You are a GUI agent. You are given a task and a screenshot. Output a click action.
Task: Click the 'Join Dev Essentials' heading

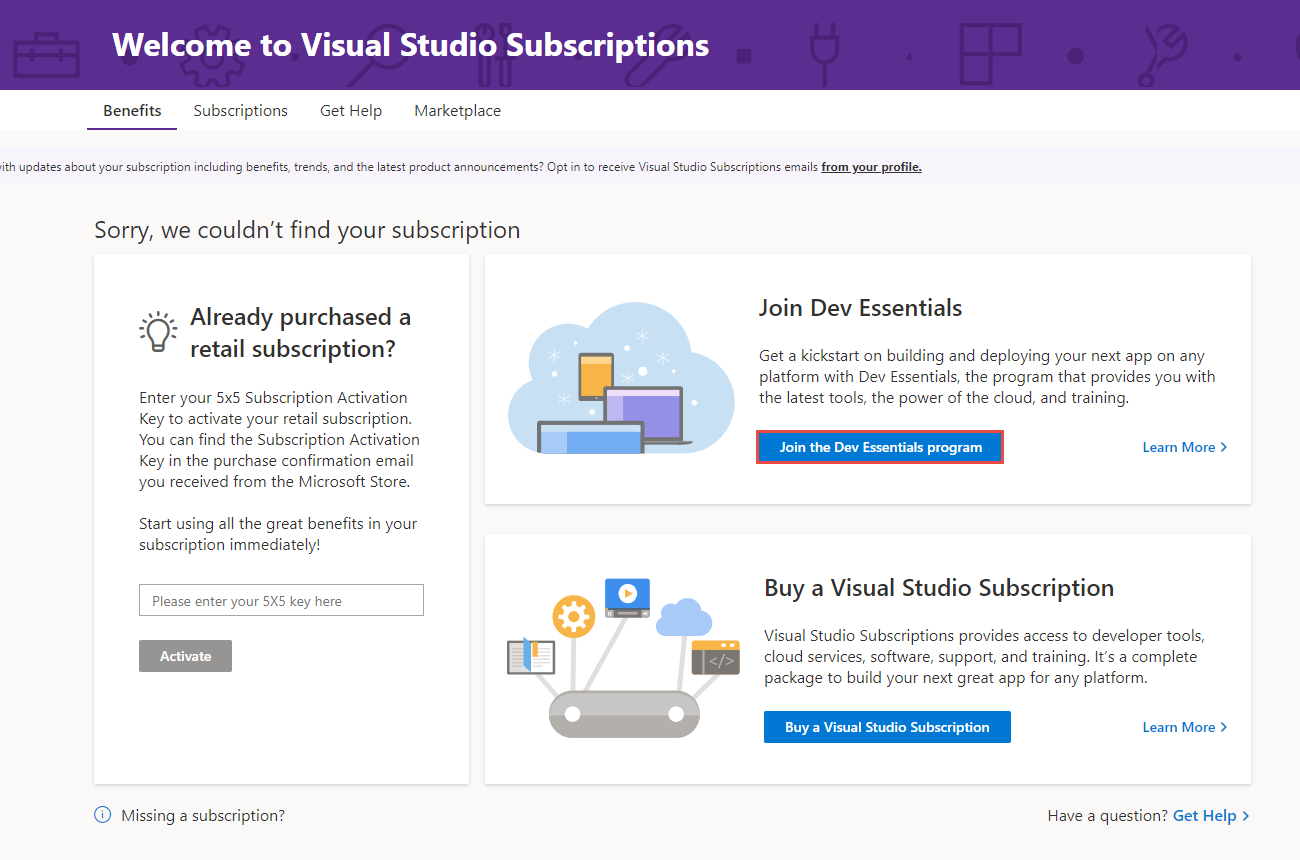pyautogui.click(x=860, y=308)
